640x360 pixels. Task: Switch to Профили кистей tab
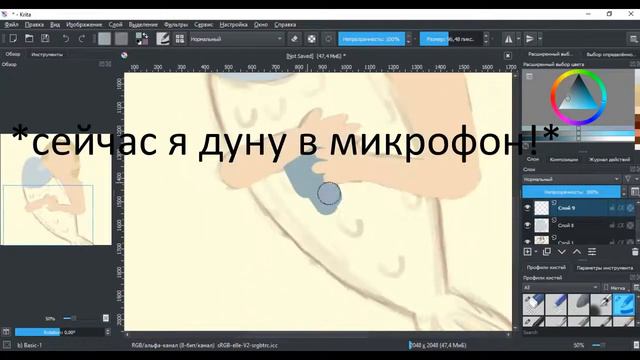tap(546, 267)
